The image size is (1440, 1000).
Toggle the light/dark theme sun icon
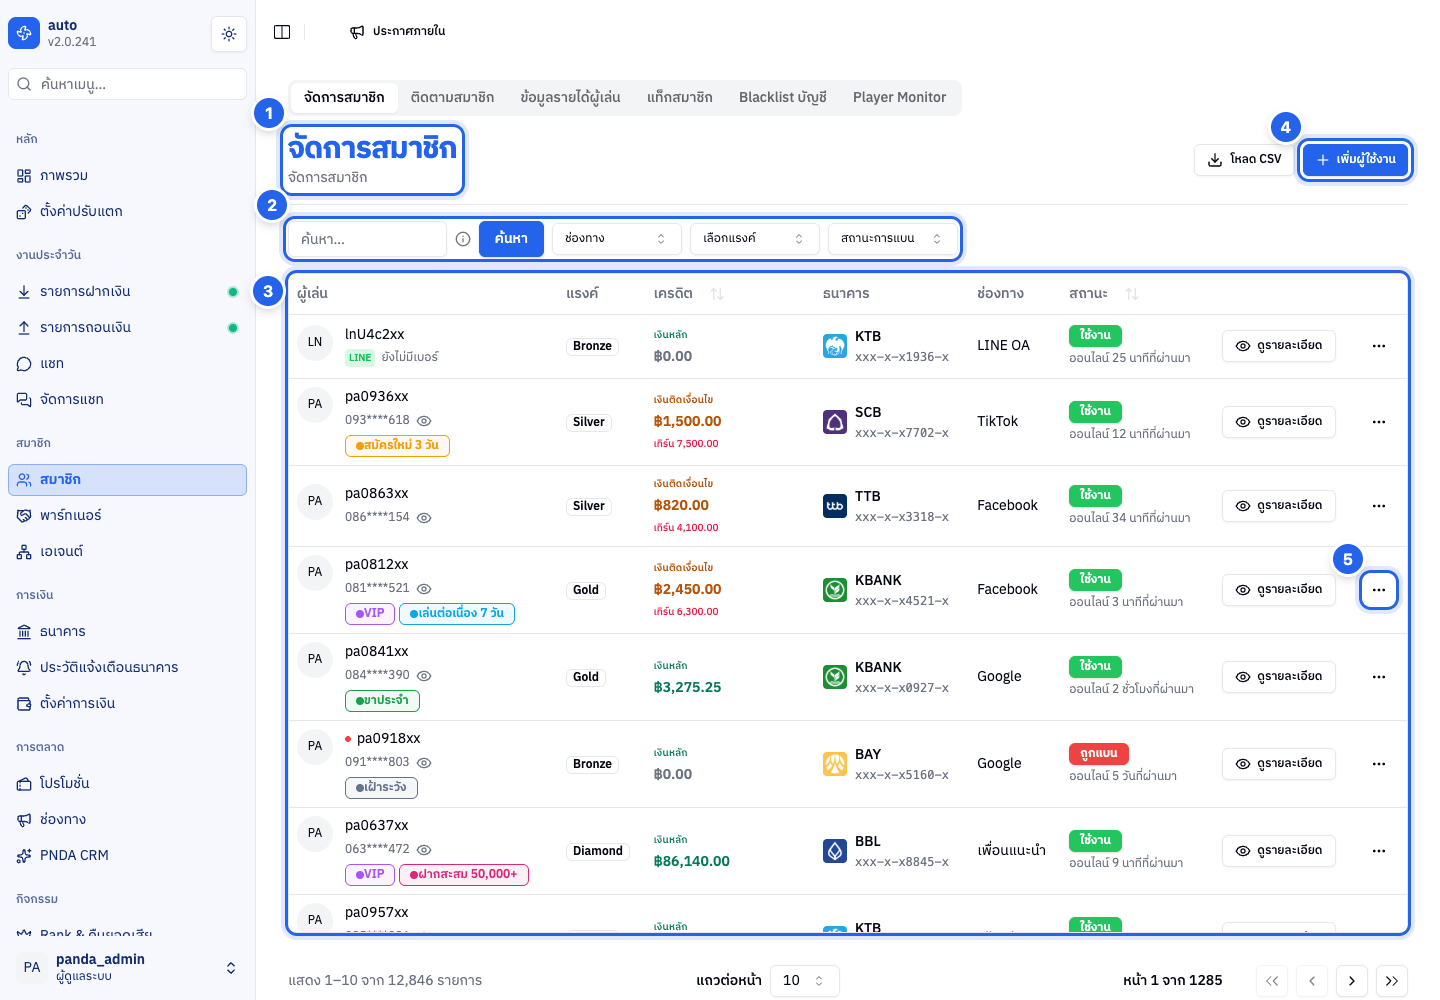pos(229,34)
